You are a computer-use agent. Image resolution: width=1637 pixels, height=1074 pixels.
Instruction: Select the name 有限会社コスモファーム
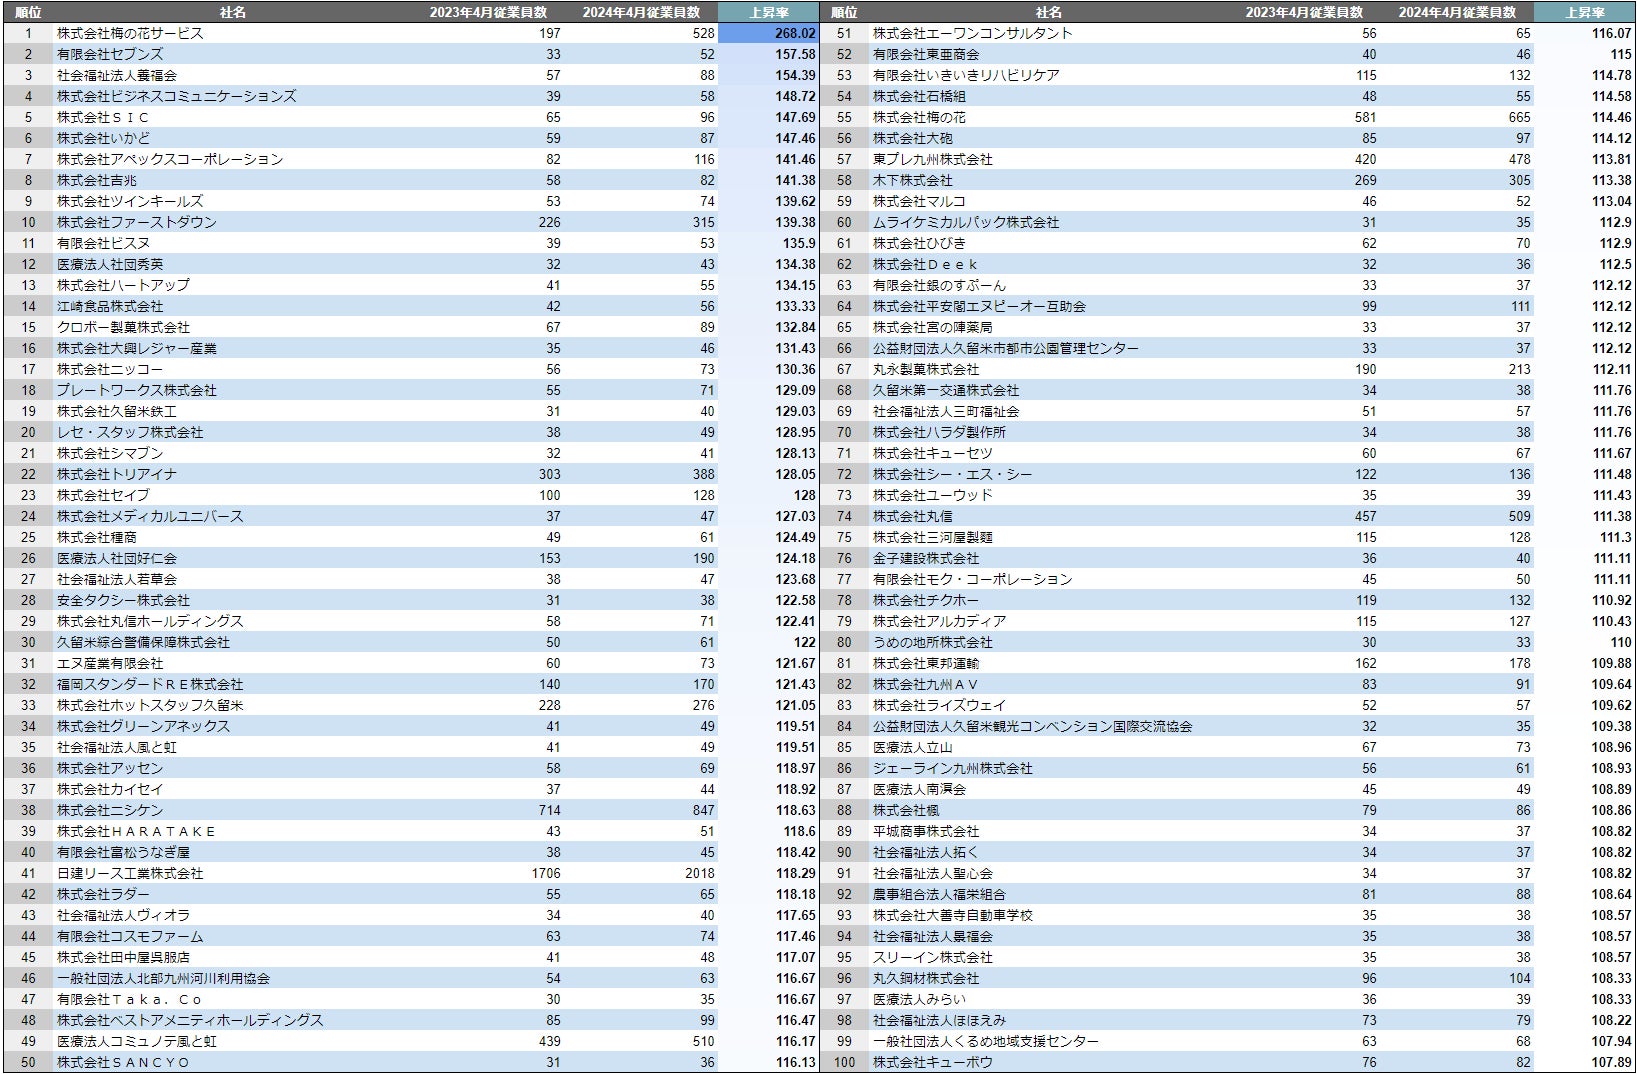(x=130, y=936)
